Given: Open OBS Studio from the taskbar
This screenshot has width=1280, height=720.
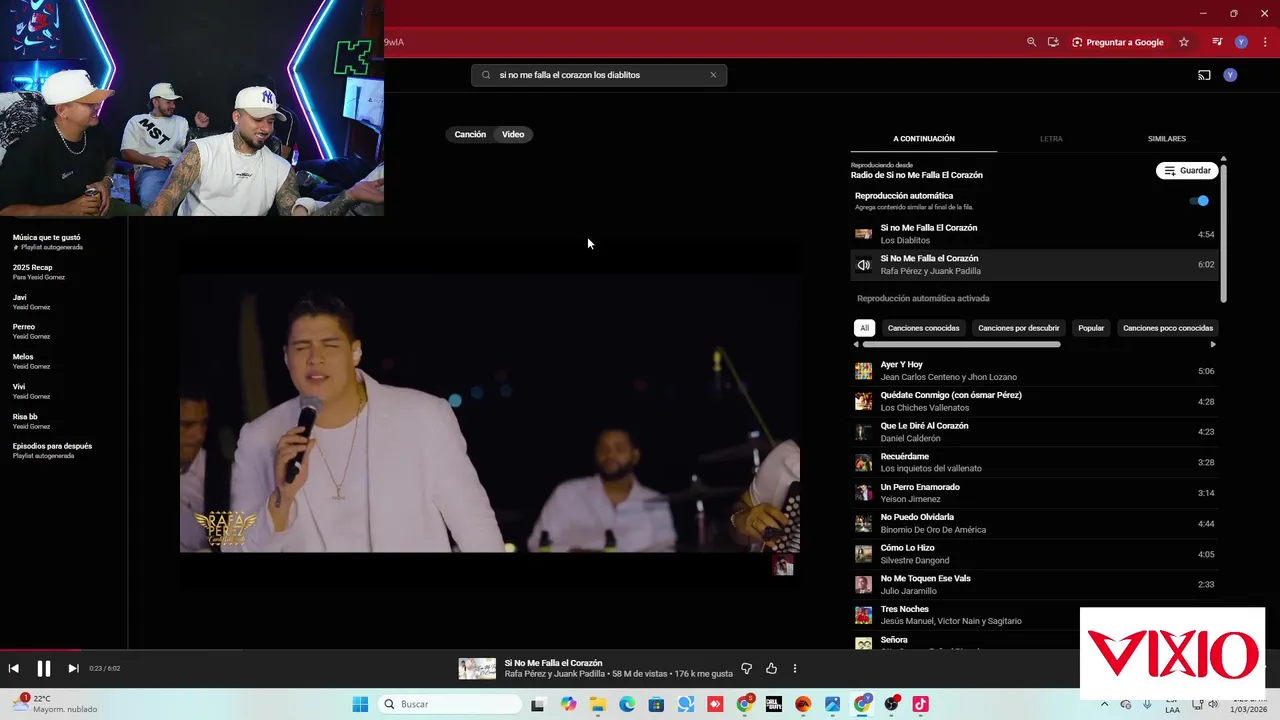Looking at the screenshot, I should [x=891, y=704].
